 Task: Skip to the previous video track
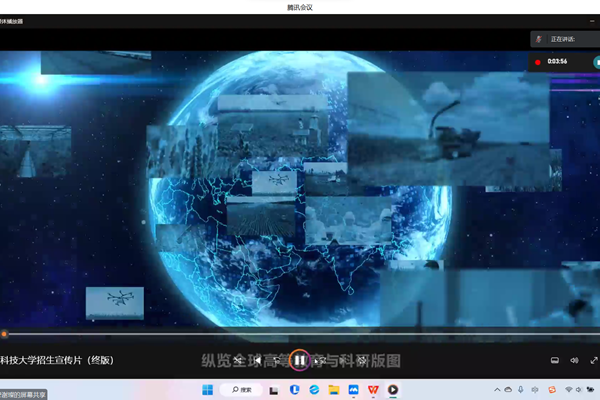(x=258, y=360)
